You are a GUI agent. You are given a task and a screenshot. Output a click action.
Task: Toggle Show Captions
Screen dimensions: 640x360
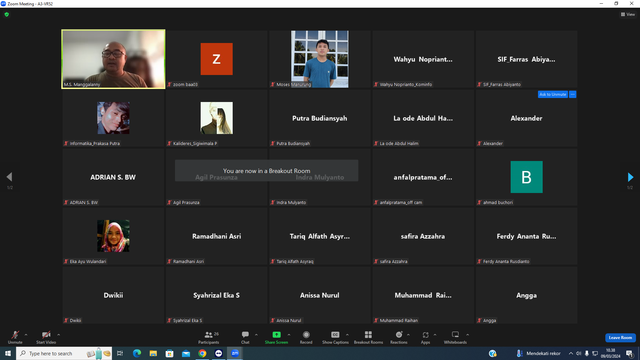[335, 337]
